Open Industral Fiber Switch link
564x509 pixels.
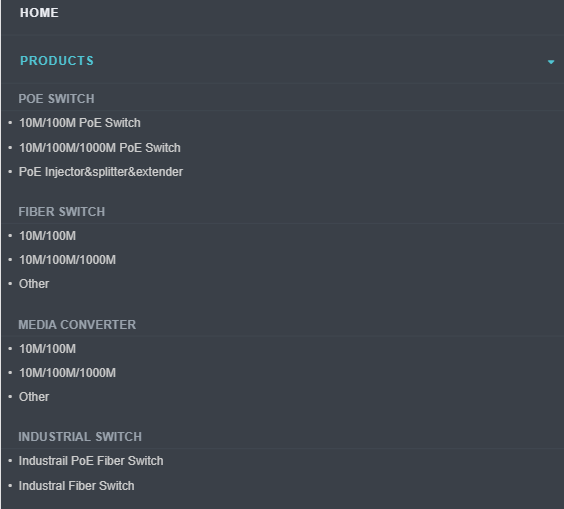click(76, 486)
